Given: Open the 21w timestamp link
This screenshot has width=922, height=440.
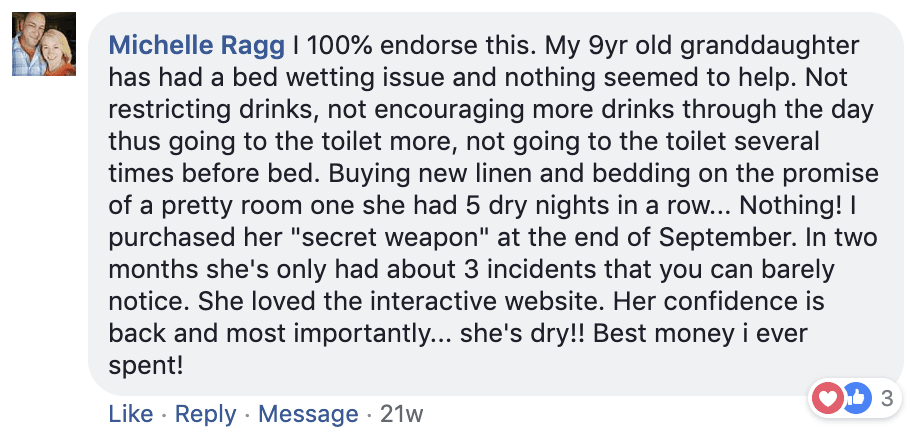Looking at the screenshot, I should 405,414.
